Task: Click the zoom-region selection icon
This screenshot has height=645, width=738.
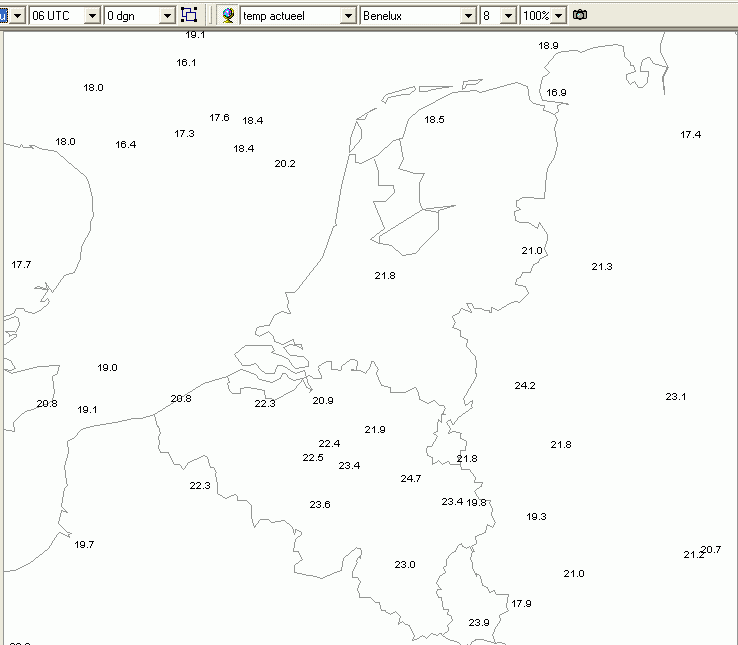Action: tap(189, 15)
